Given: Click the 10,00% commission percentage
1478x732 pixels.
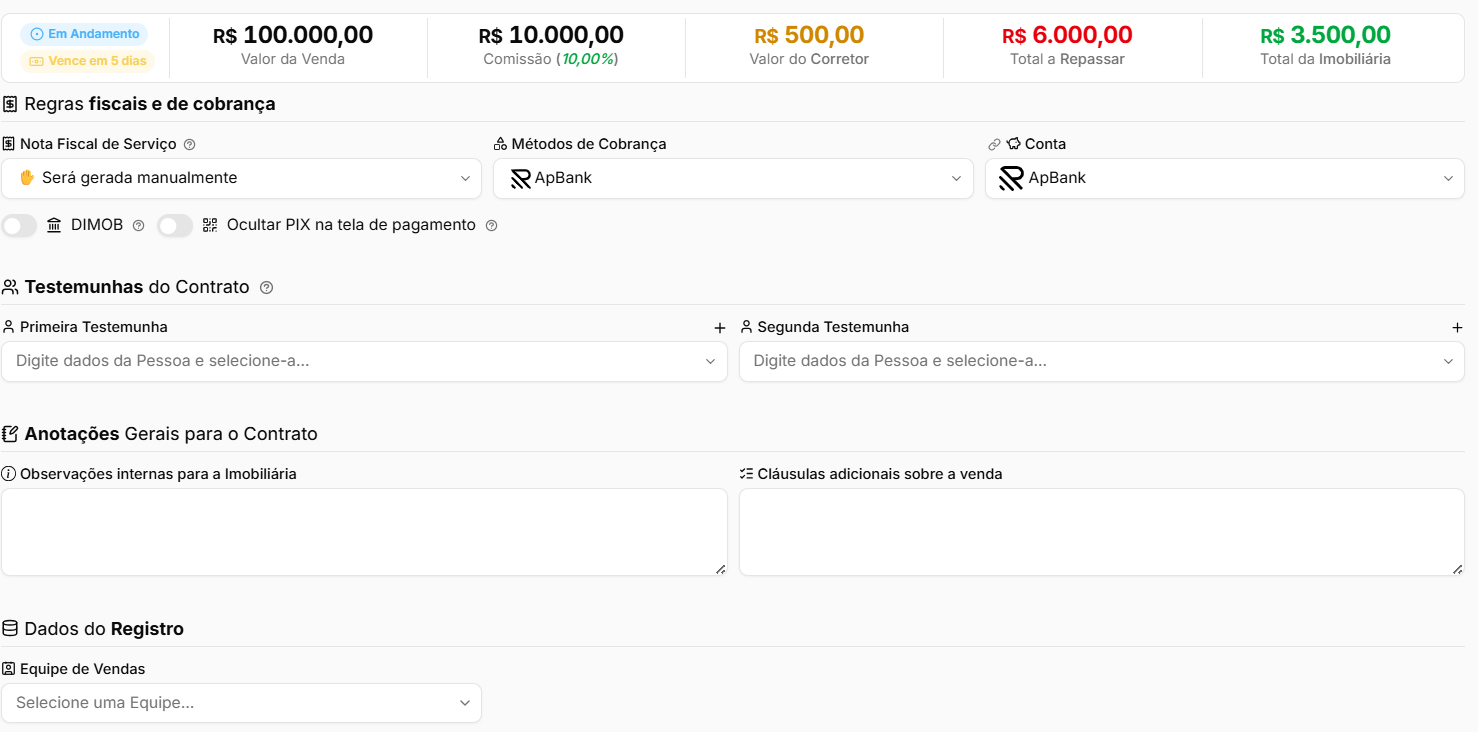Looking at the screenshot, I should click(x=587, y=59).
